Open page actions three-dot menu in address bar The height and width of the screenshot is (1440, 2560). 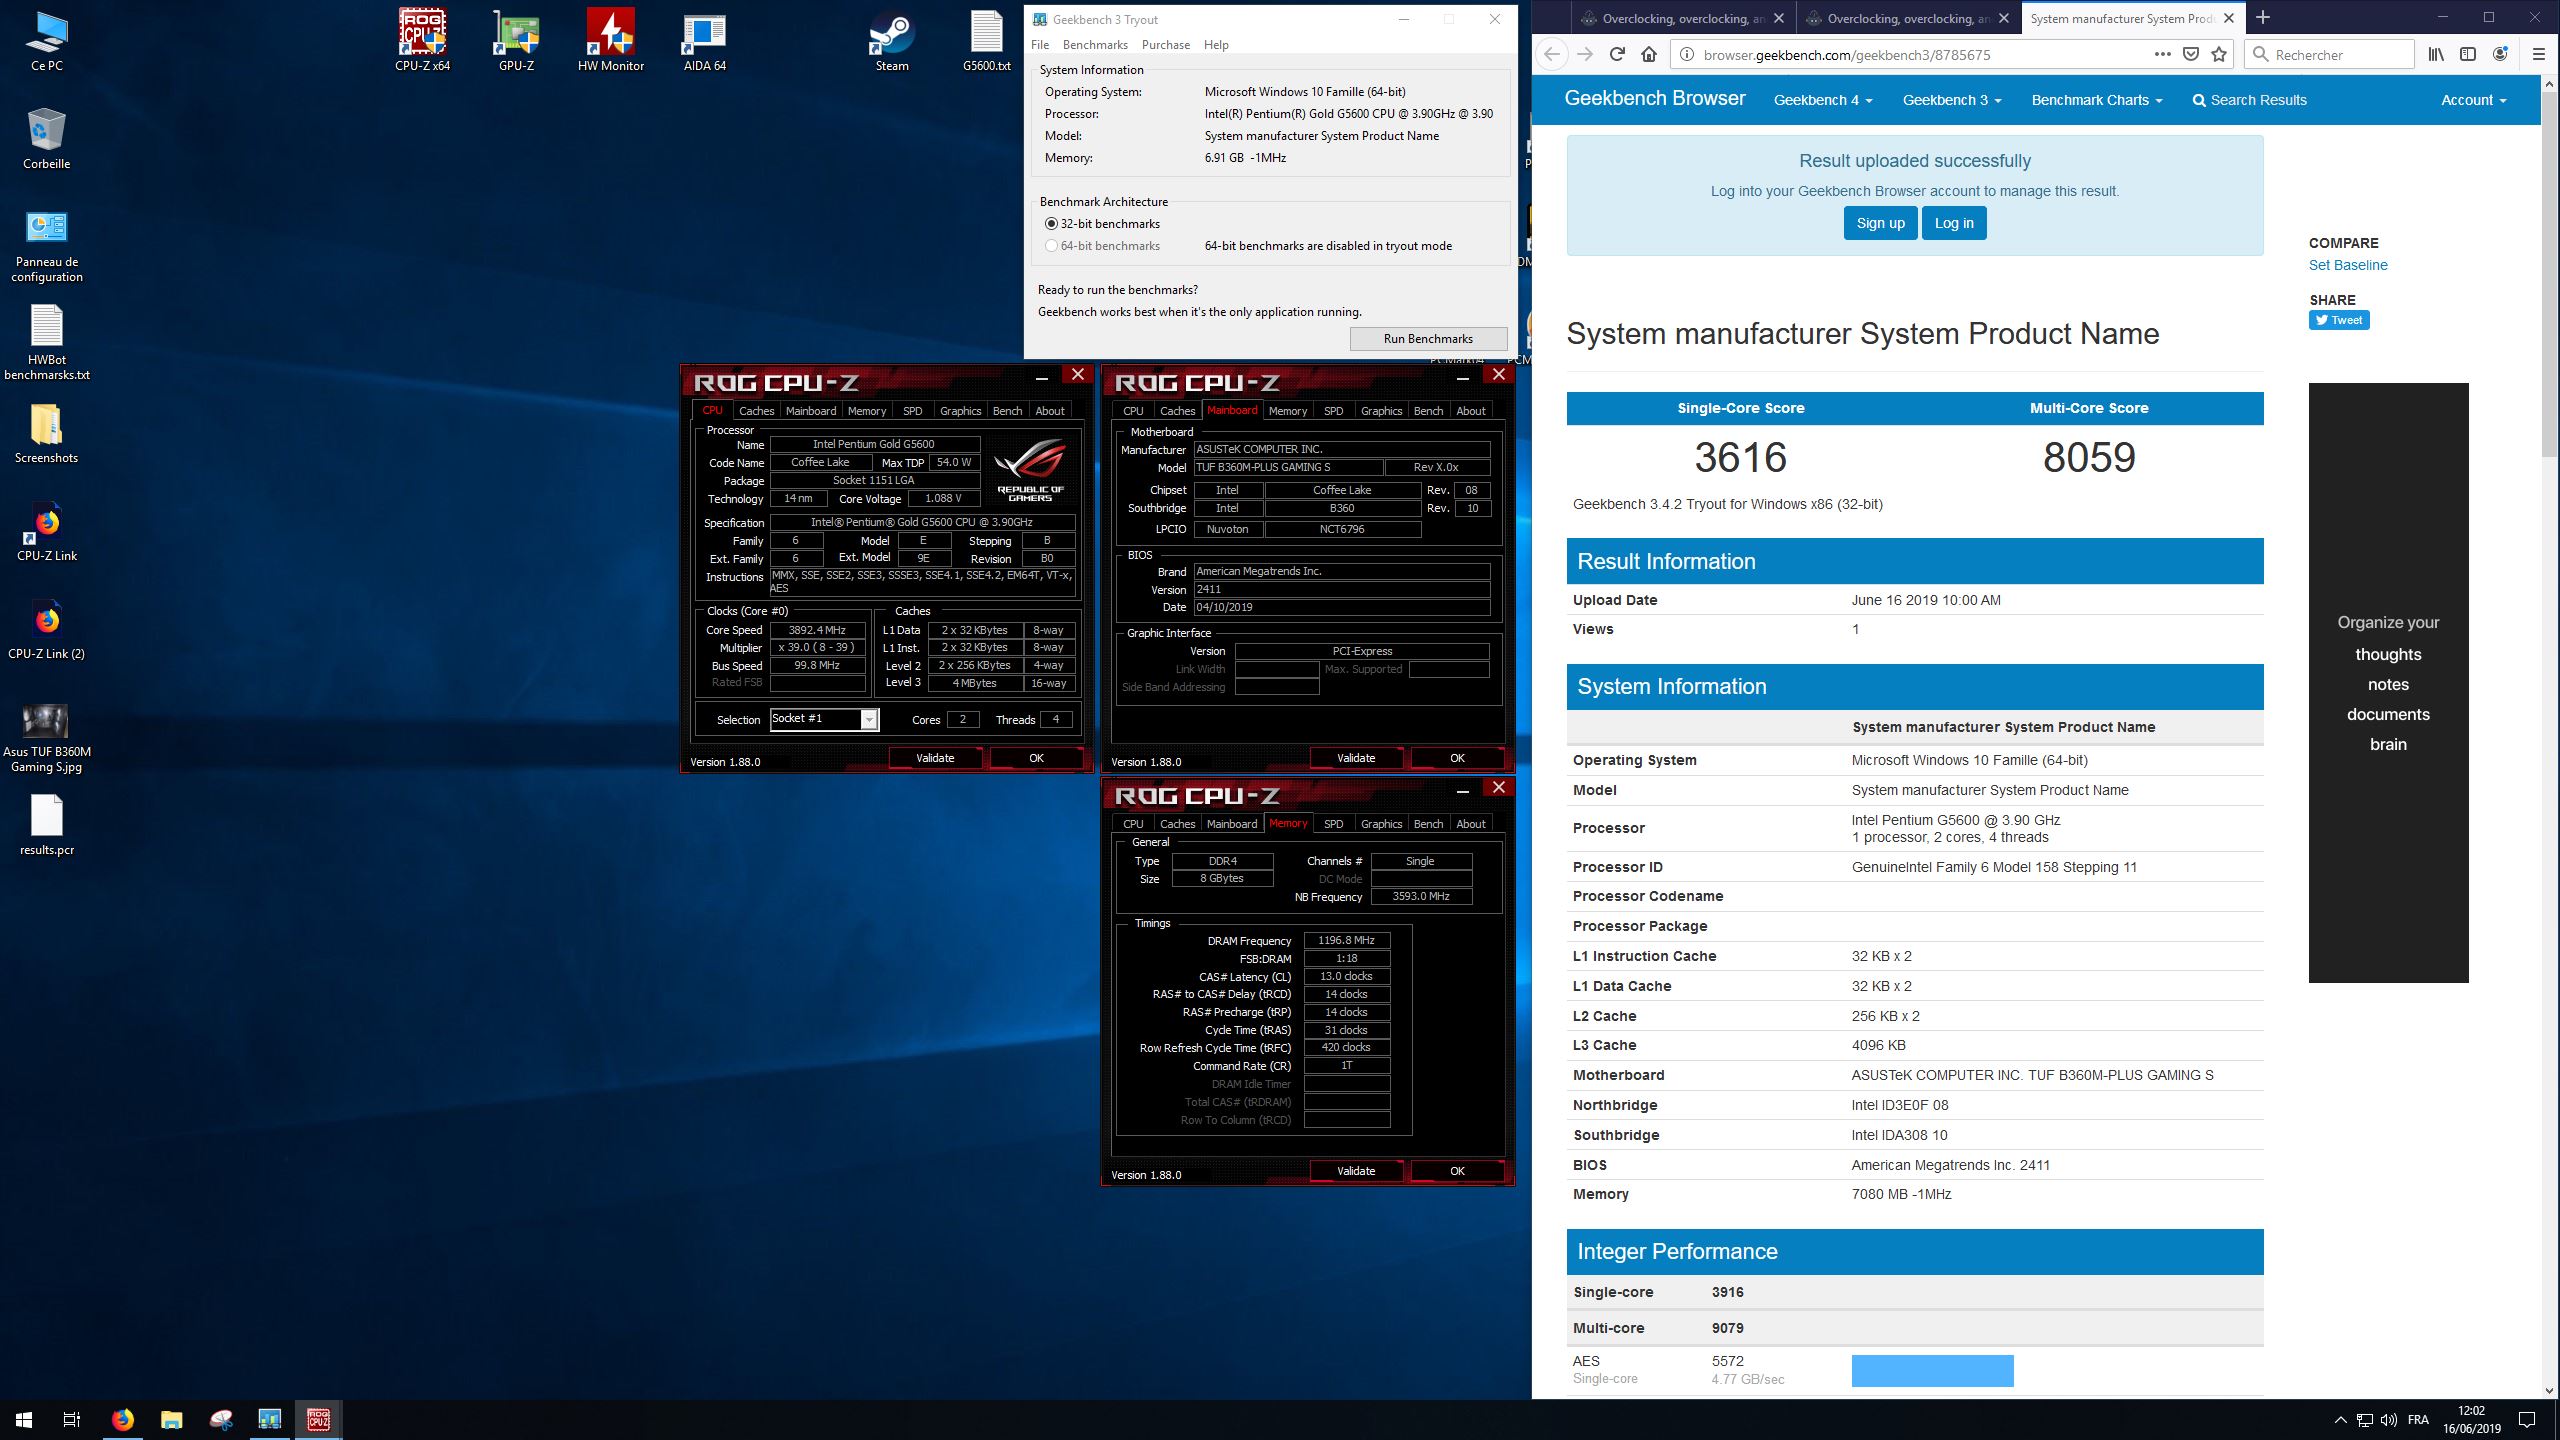coord(2162,55)
